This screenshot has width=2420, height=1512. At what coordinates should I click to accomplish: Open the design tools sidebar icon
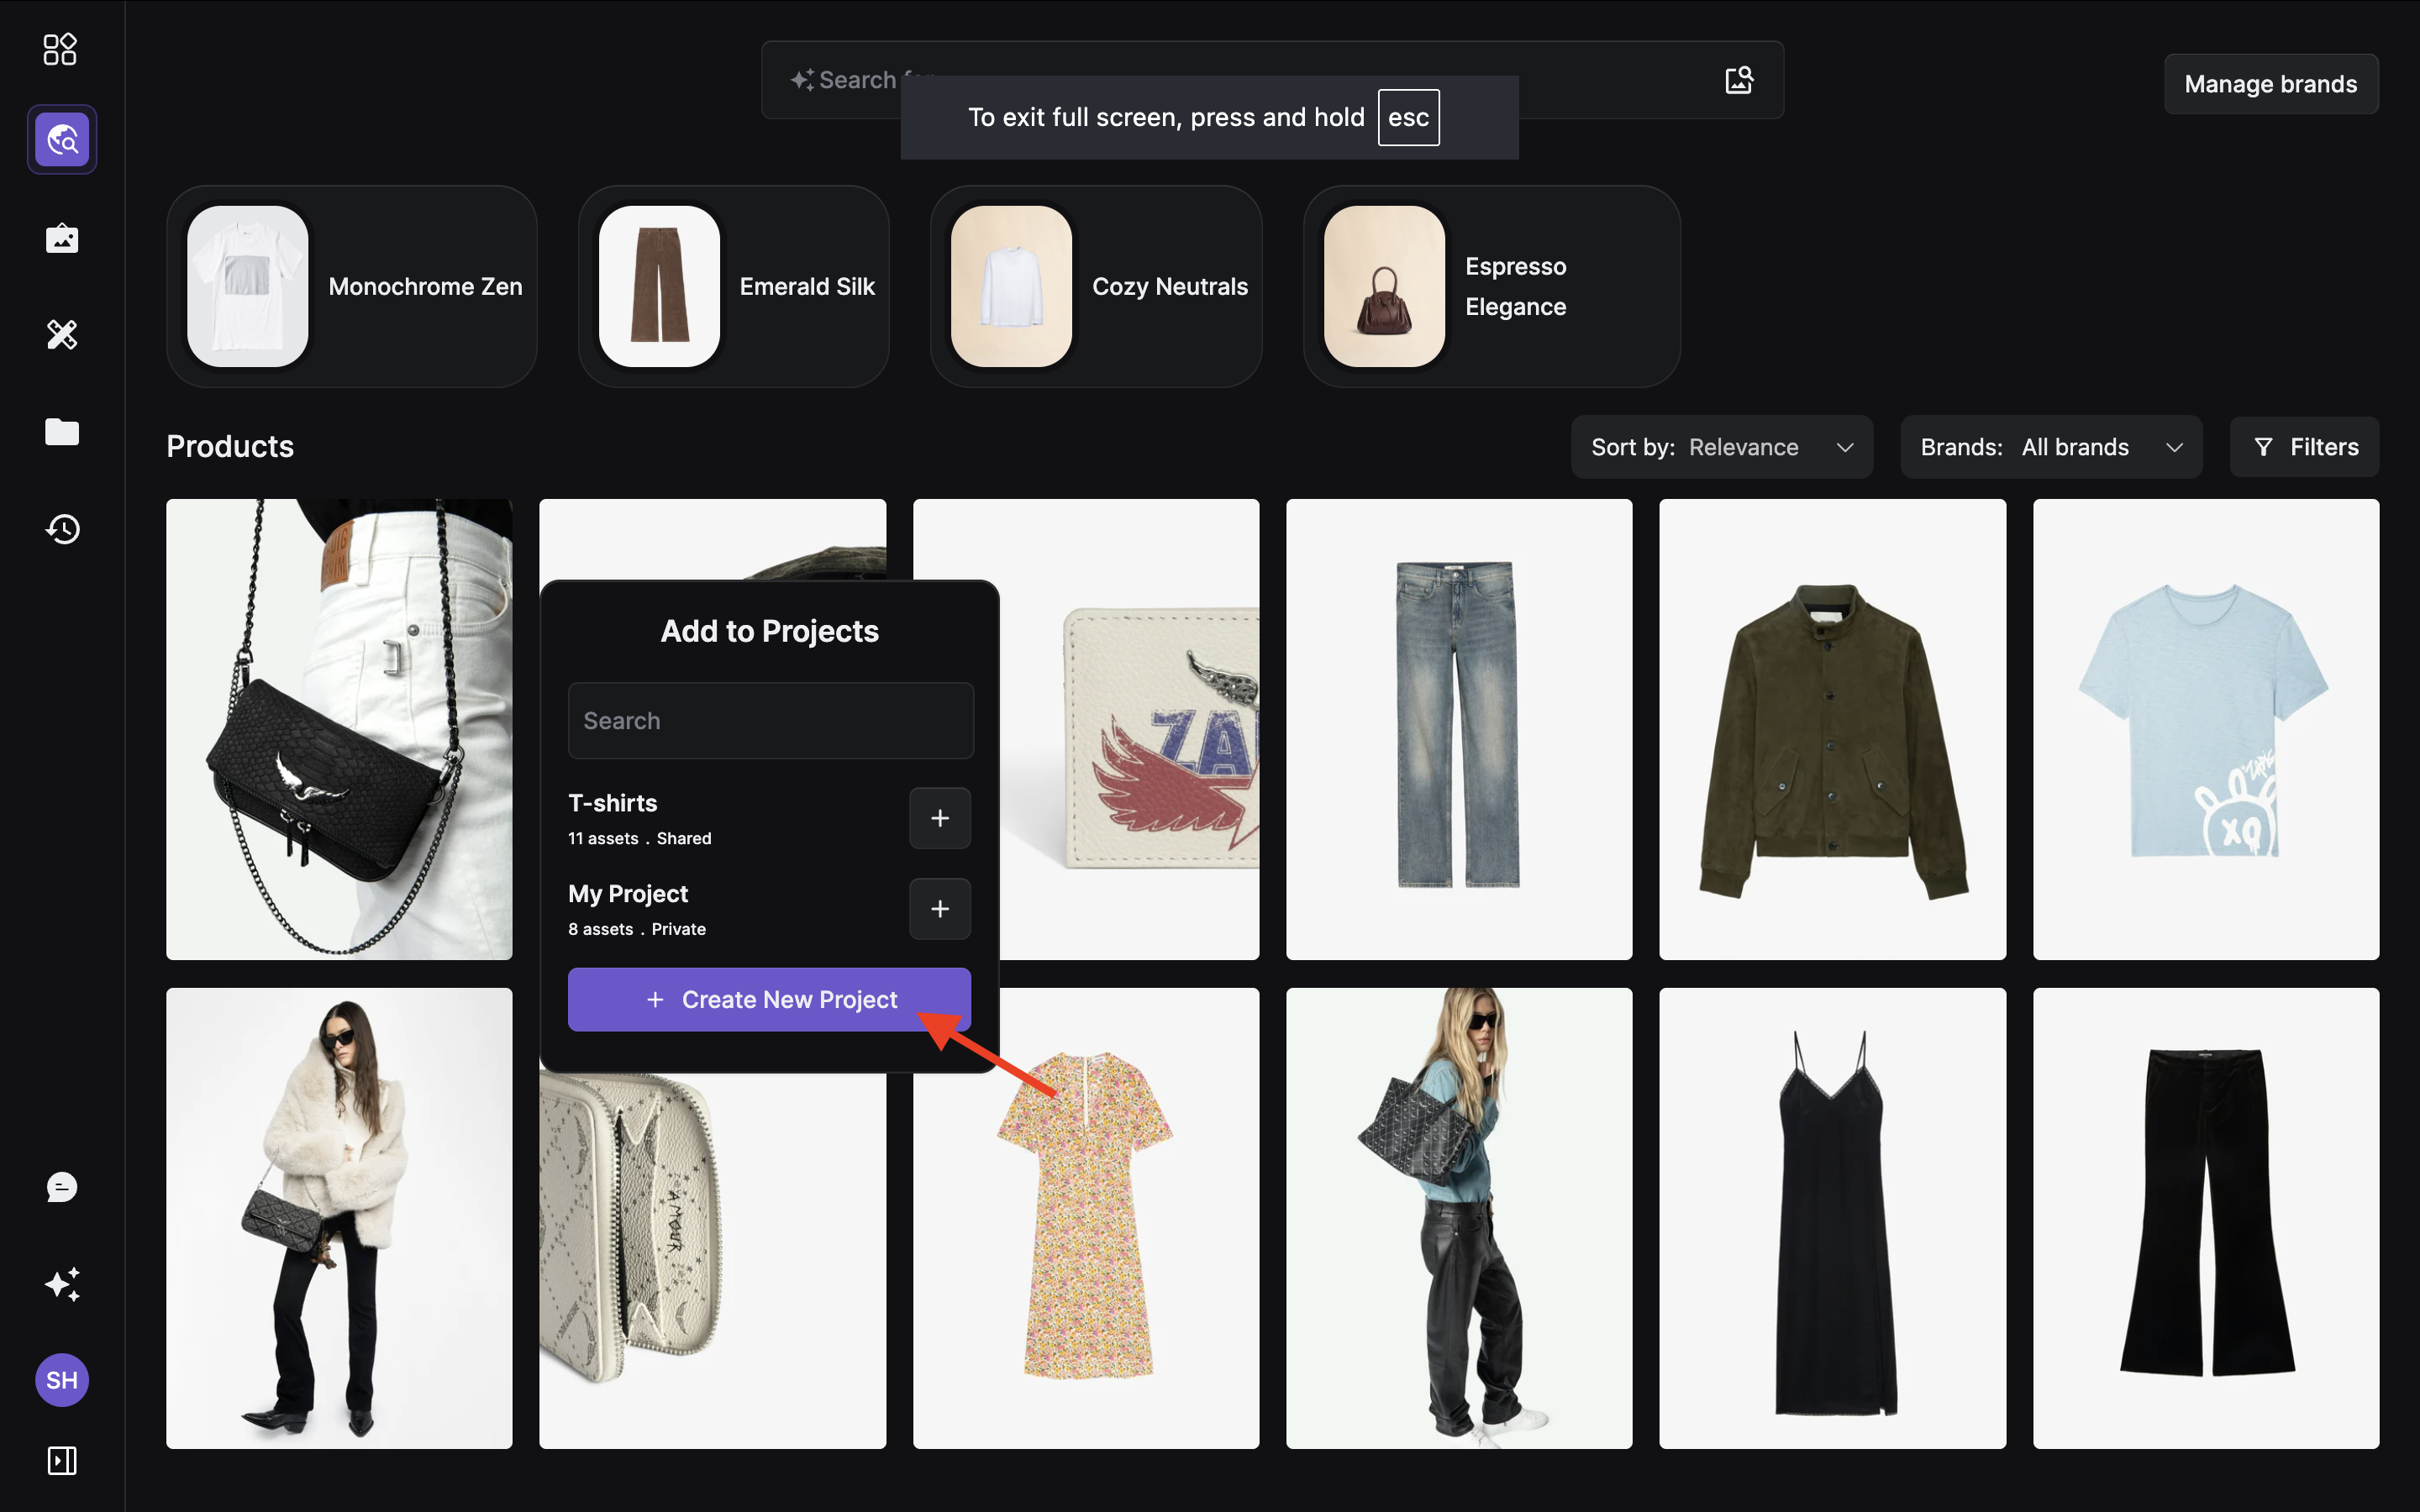pyautogui.click(x=62, y=334)
